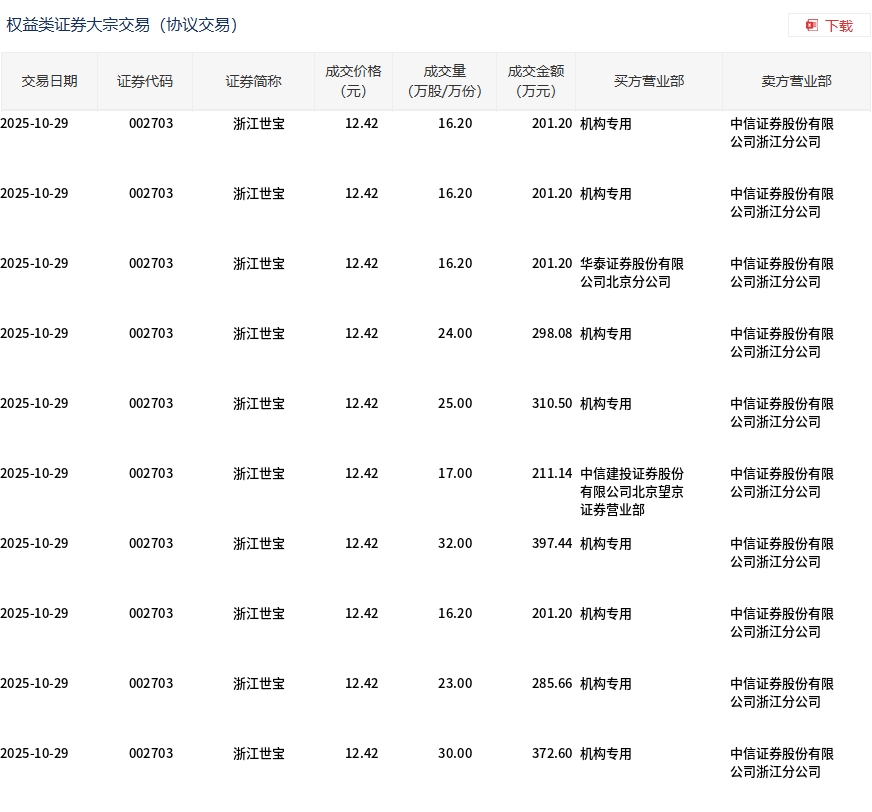Click the 16.20 volume in 华泰证券 buyer row
872x812 pixels.
(x=455, y=264)
